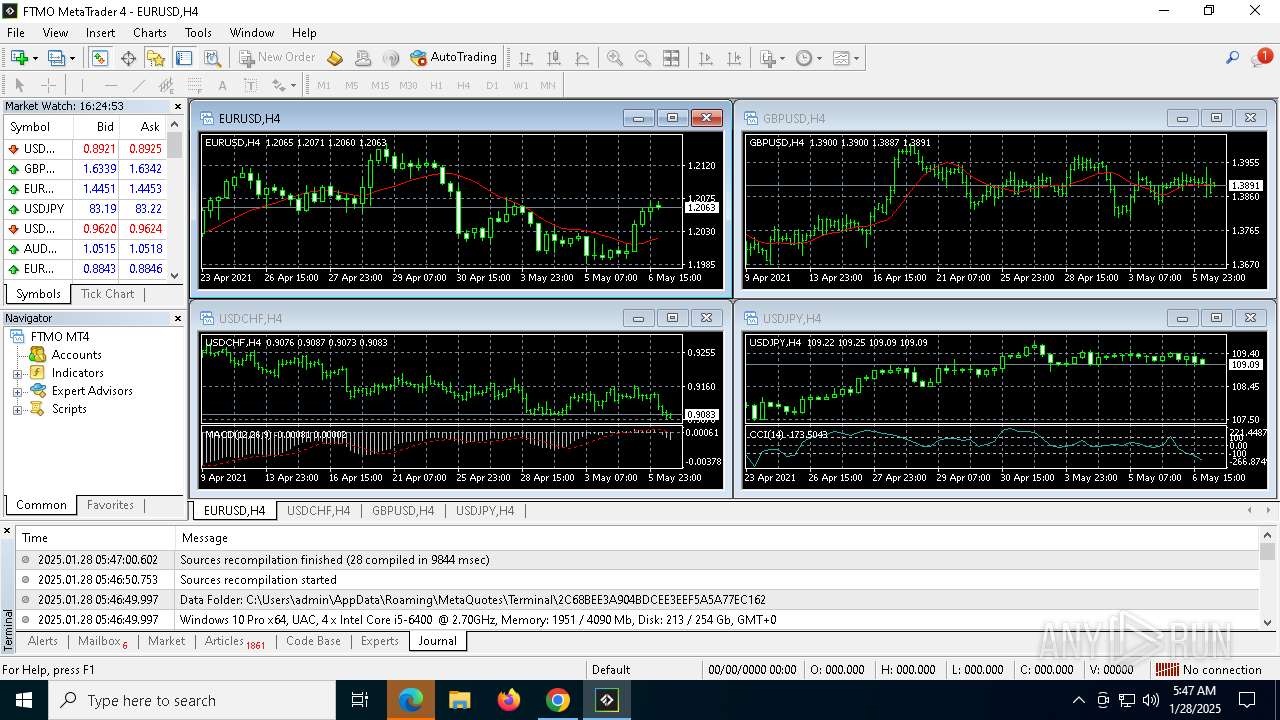The image size is (1280, 720).
Task: Expand the Scripts node in Navigator
Action: pyautogui.click(x=17, y=409)
